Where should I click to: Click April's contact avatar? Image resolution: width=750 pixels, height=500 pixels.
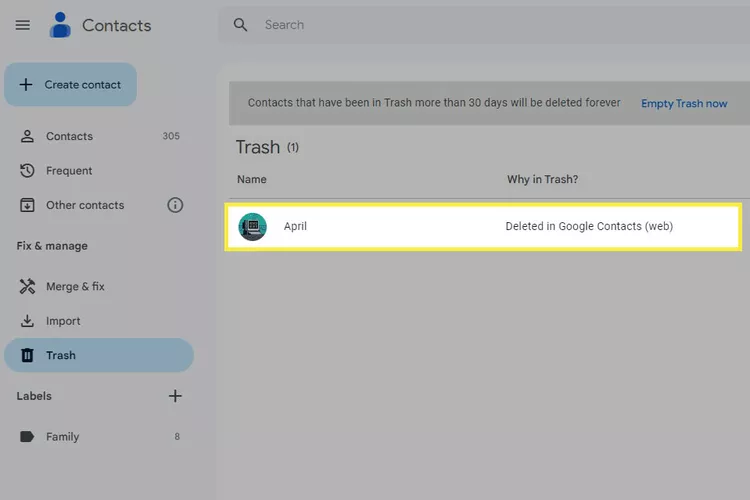point(253,227)
